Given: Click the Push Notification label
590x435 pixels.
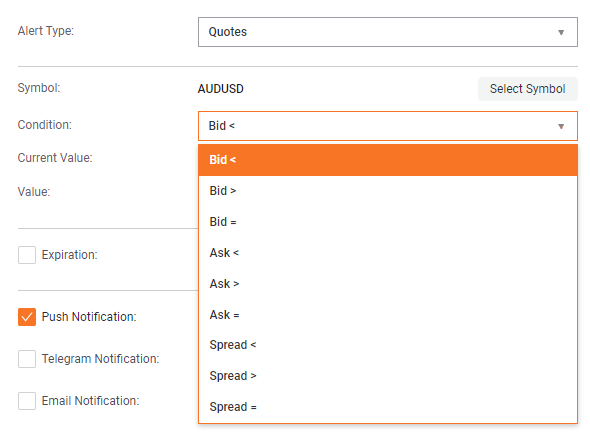Looking at the screenshot, I should click(x=89, y=317).
